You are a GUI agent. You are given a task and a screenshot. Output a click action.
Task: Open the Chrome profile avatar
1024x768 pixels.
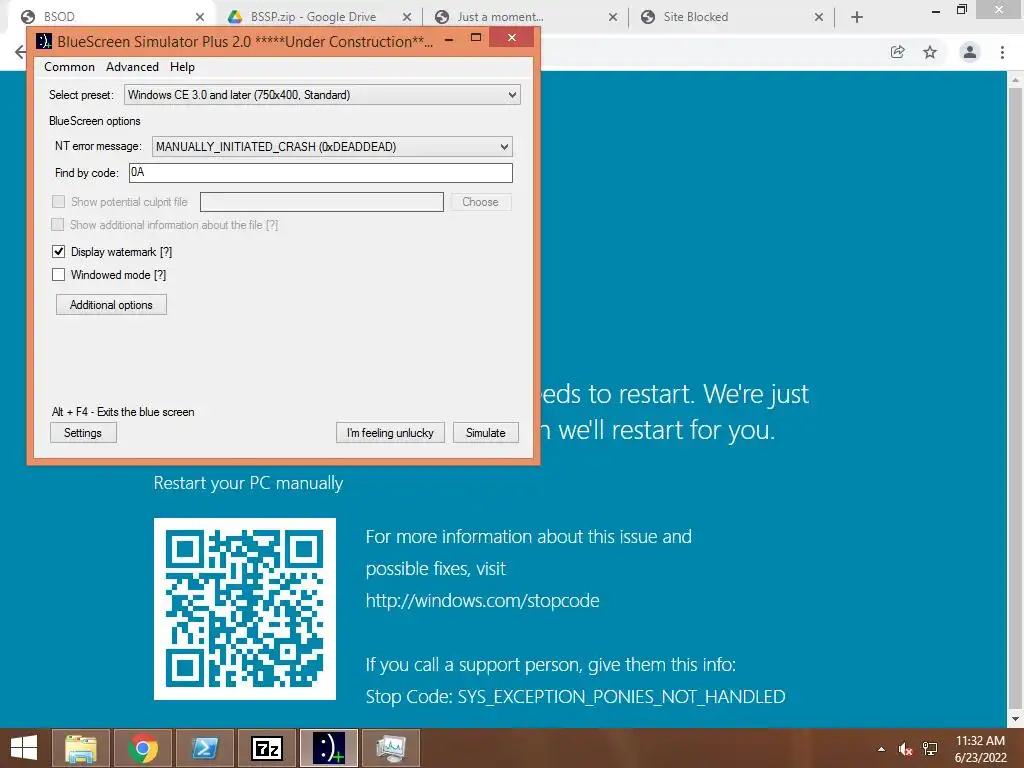click(970, 52)
